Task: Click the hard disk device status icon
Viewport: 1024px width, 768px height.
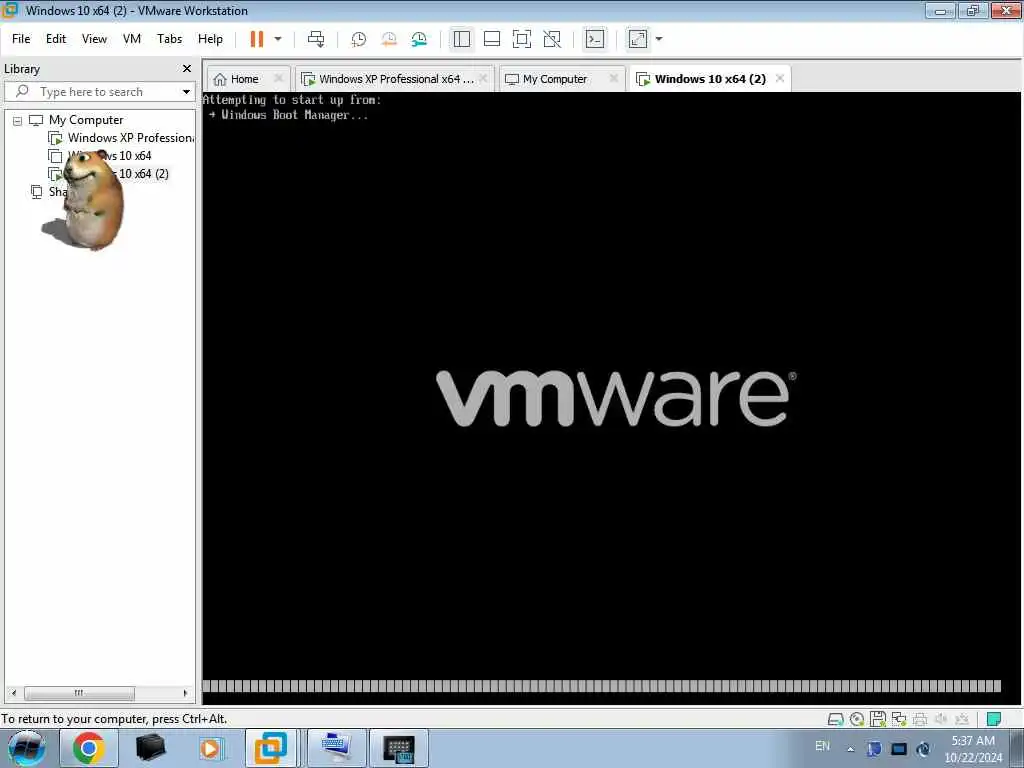Action: point(835,720)
